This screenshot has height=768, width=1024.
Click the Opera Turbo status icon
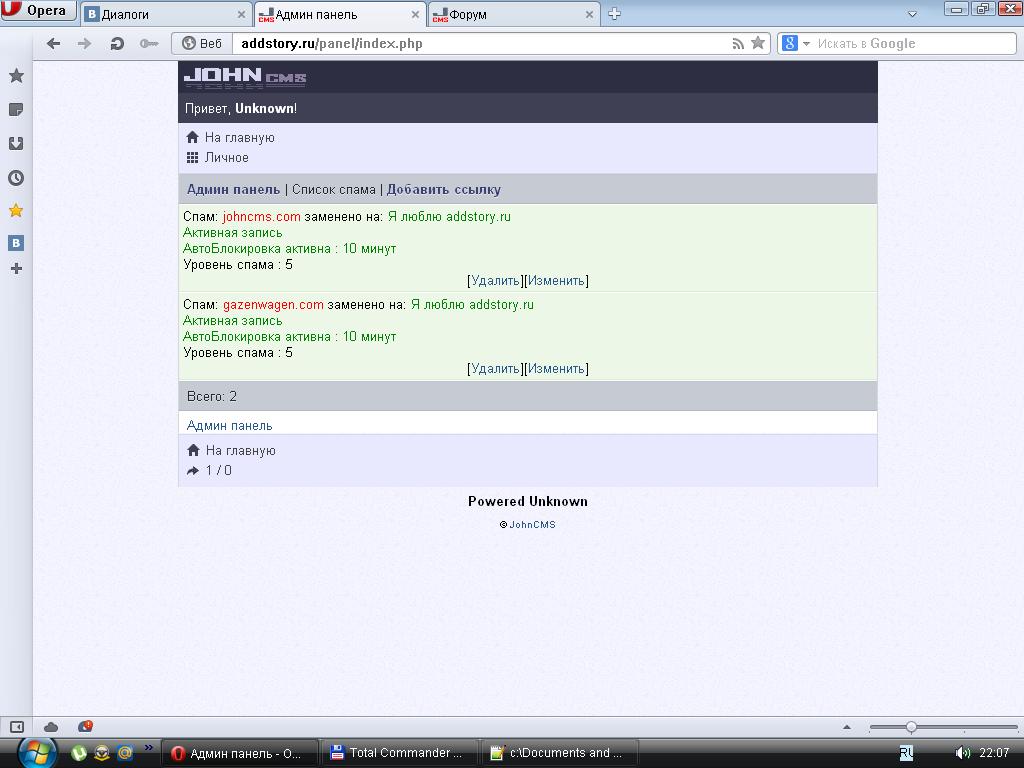(x=85, y=726)
